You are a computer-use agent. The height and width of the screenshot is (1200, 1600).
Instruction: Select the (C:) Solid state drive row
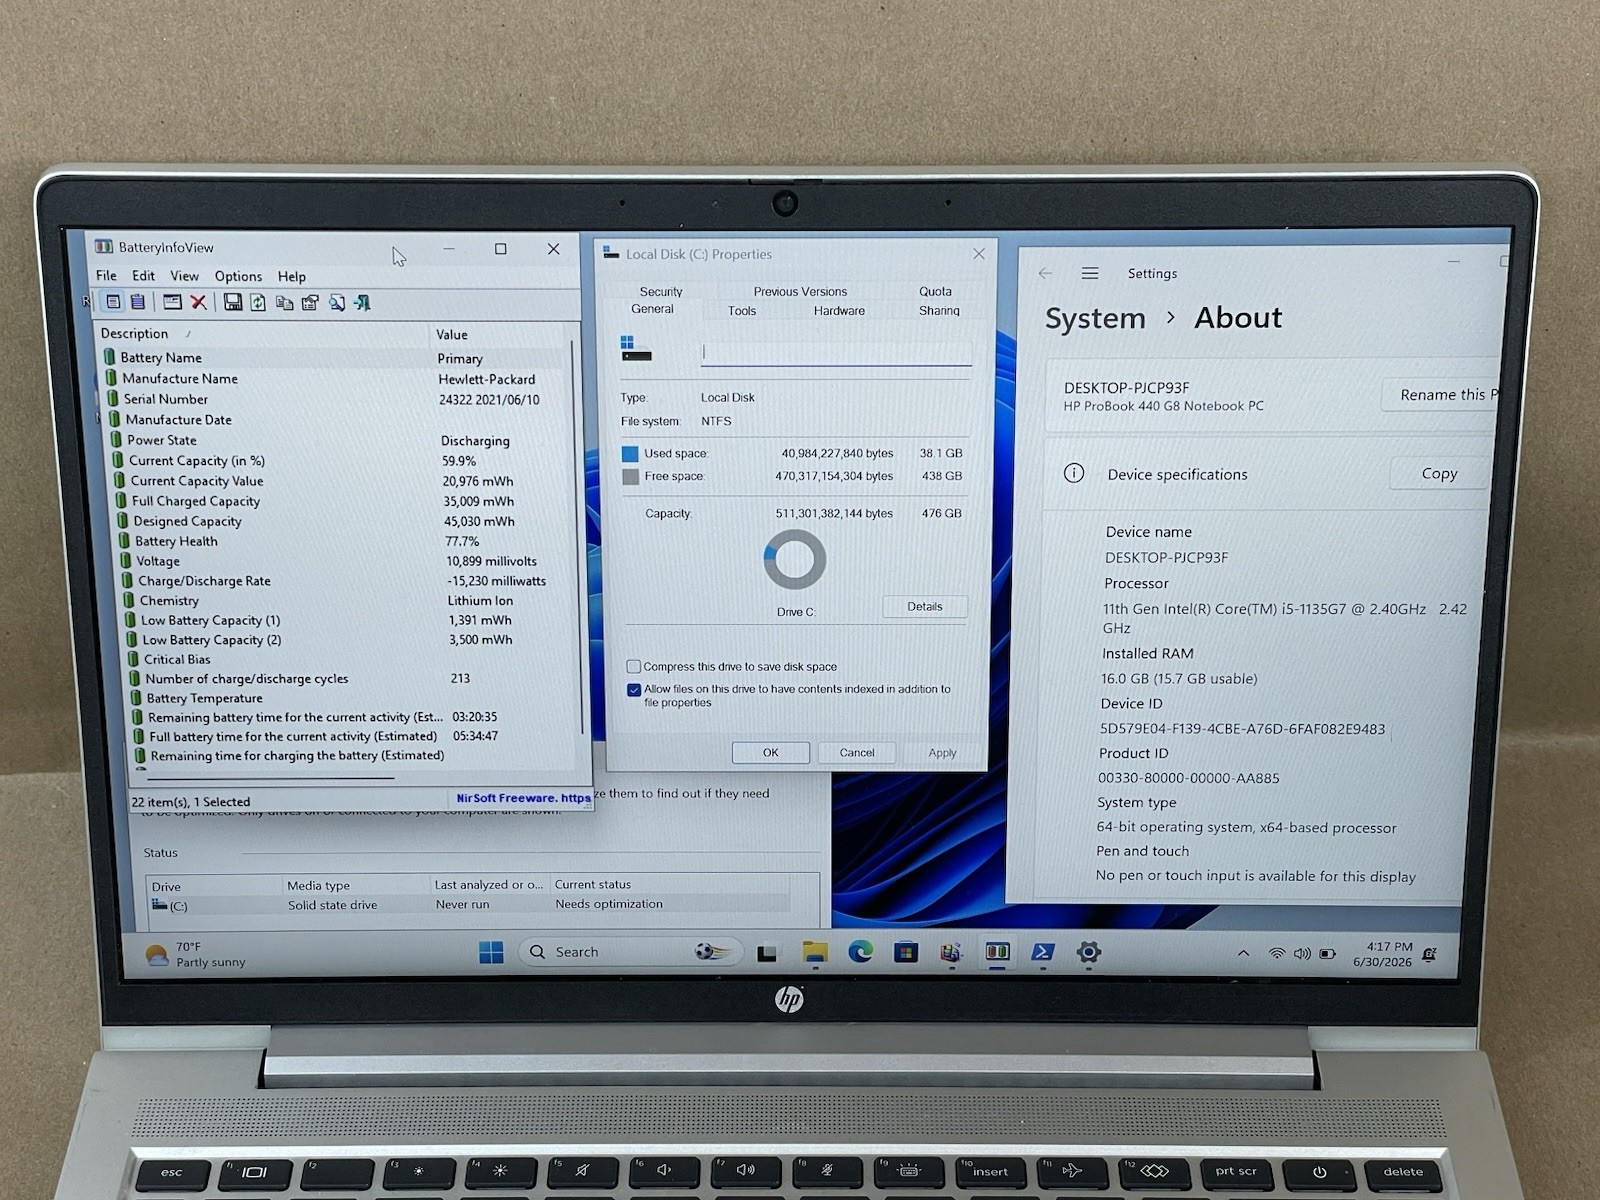click(468, 904)
